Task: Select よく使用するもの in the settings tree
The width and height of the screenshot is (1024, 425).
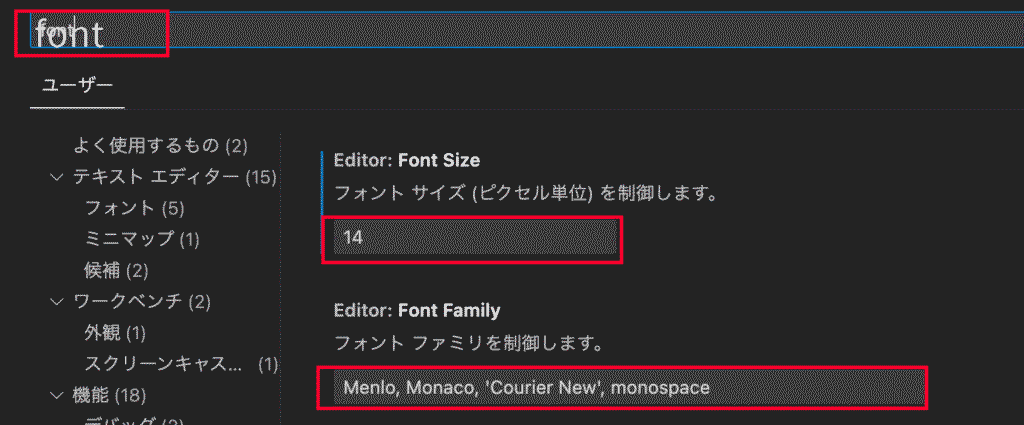Action: tap(160, 146)
